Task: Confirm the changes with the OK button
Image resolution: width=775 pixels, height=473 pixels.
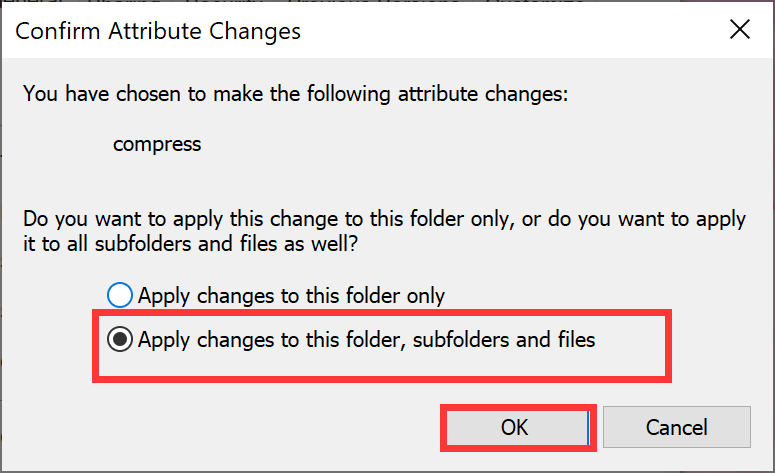Action: (x=514, y=427)
